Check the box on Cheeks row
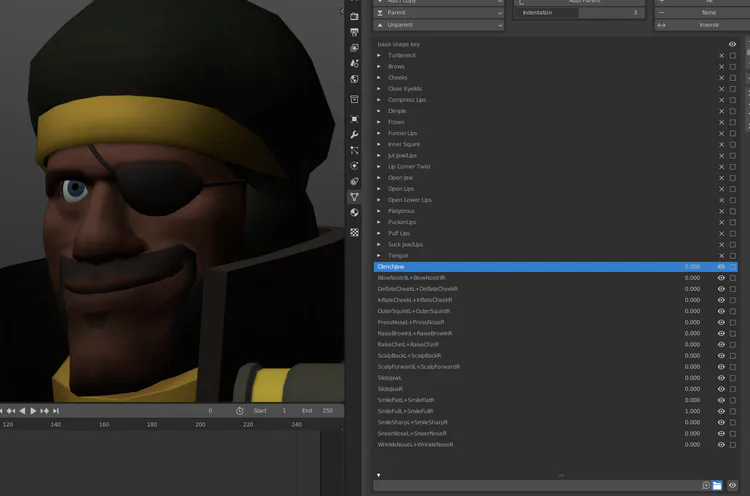The width and height of the screenshot is (750, 496). point(733,77)
